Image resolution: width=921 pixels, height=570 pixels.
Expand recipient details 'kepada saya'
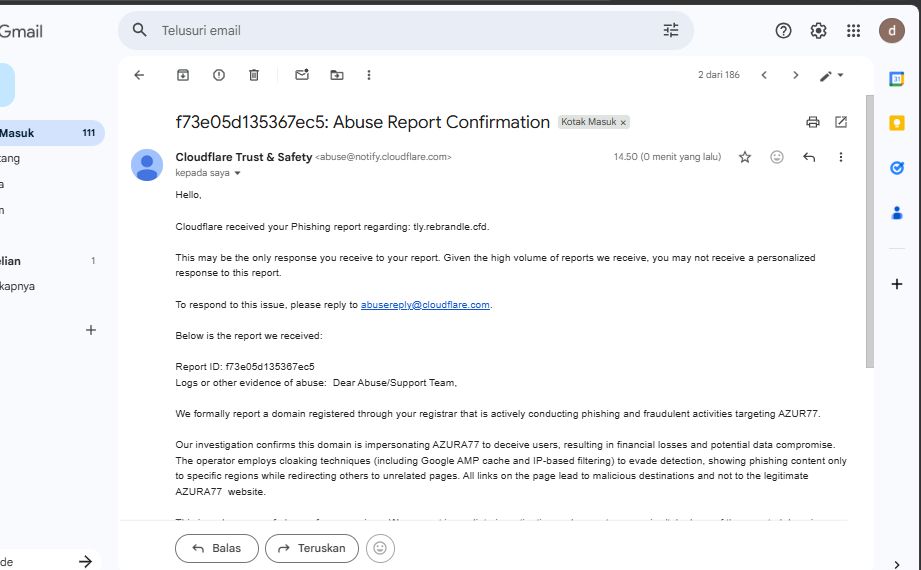(237, 173)
